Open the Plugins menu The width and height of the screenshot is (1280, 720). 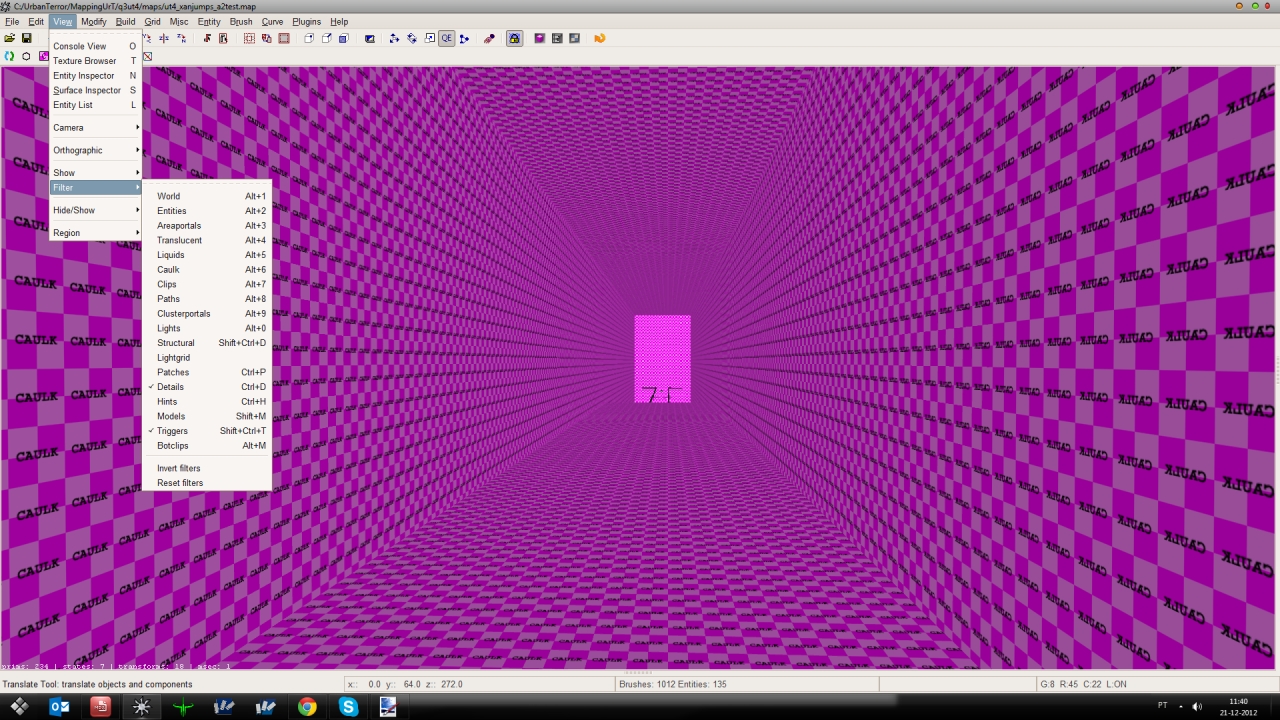(x=306, y=21)
